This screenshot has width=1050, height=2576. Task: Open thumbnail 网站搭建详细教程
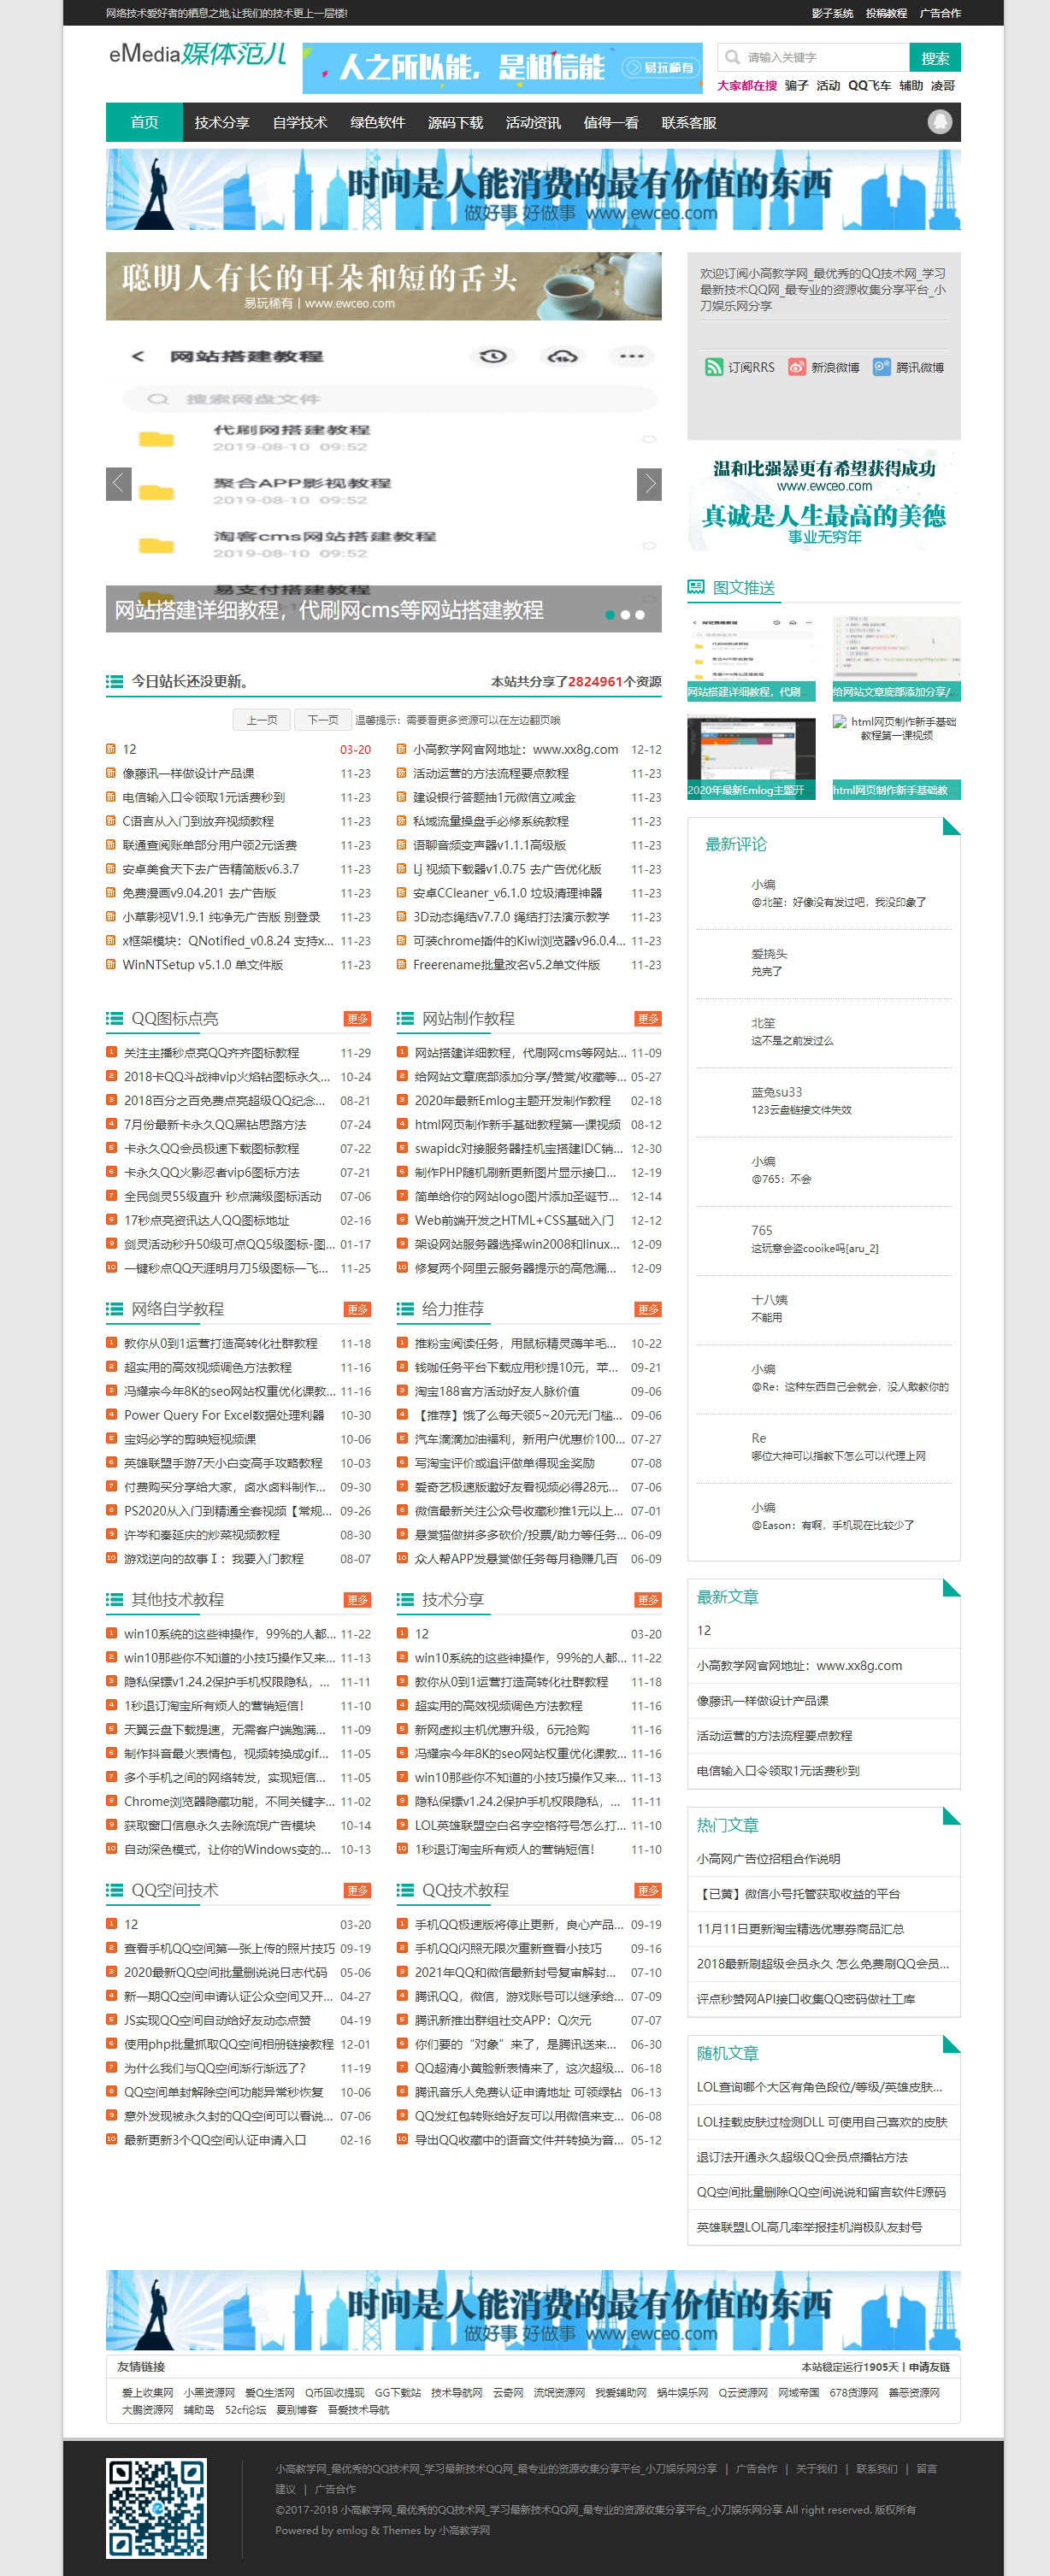tap(751, 659)
